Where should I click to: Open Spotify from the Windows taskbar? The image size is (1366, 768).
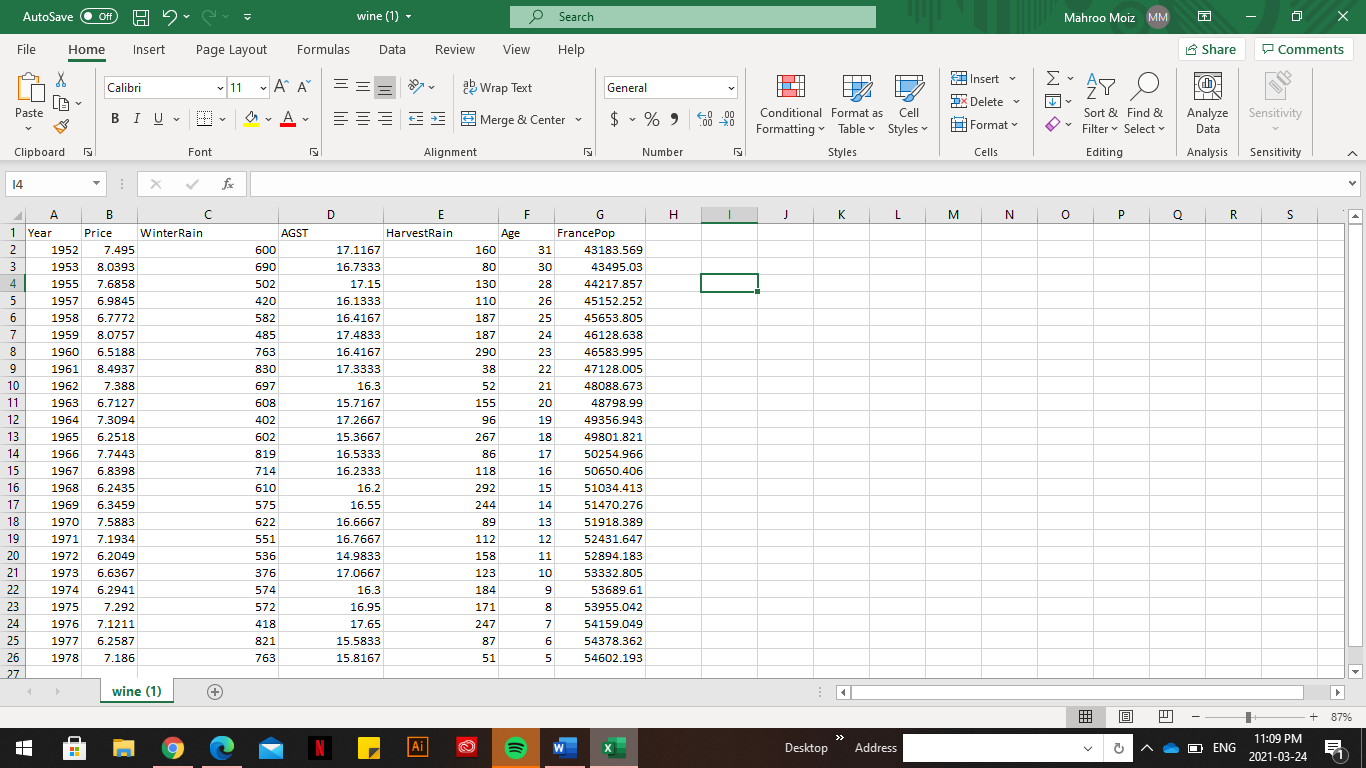[516, 747]
